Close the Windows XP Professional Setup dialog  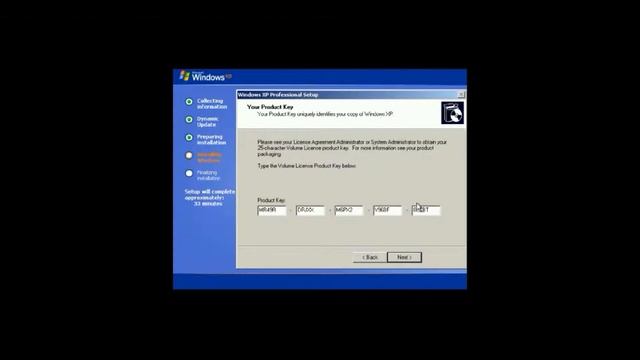coord(461,95)
